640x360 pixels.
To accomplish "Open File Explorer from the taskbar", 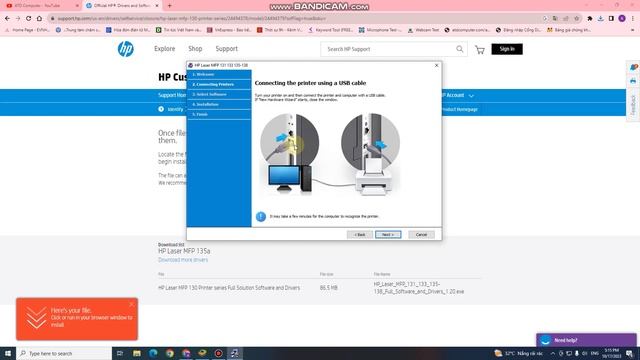I will click(137, 353).
